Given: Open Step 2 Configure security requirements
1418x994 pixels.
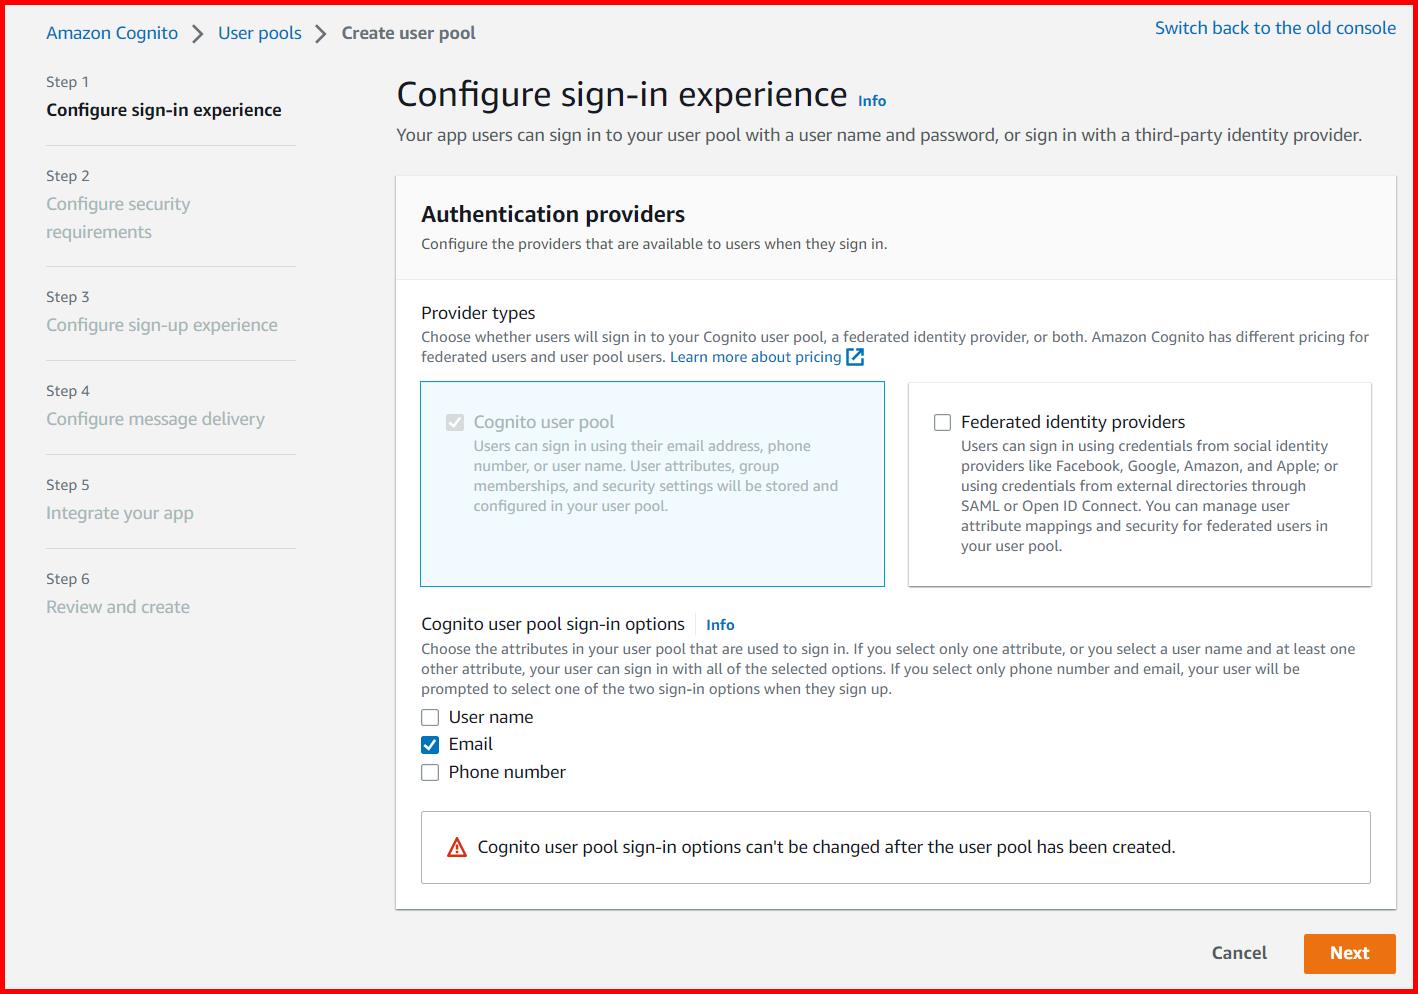Looking at the screenshot, I should click(118, 217).
